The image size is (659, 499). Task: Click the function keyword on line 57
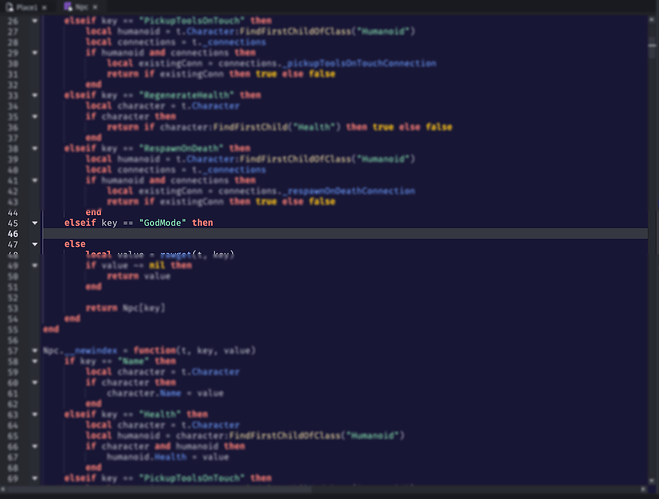tap(155, 350)
